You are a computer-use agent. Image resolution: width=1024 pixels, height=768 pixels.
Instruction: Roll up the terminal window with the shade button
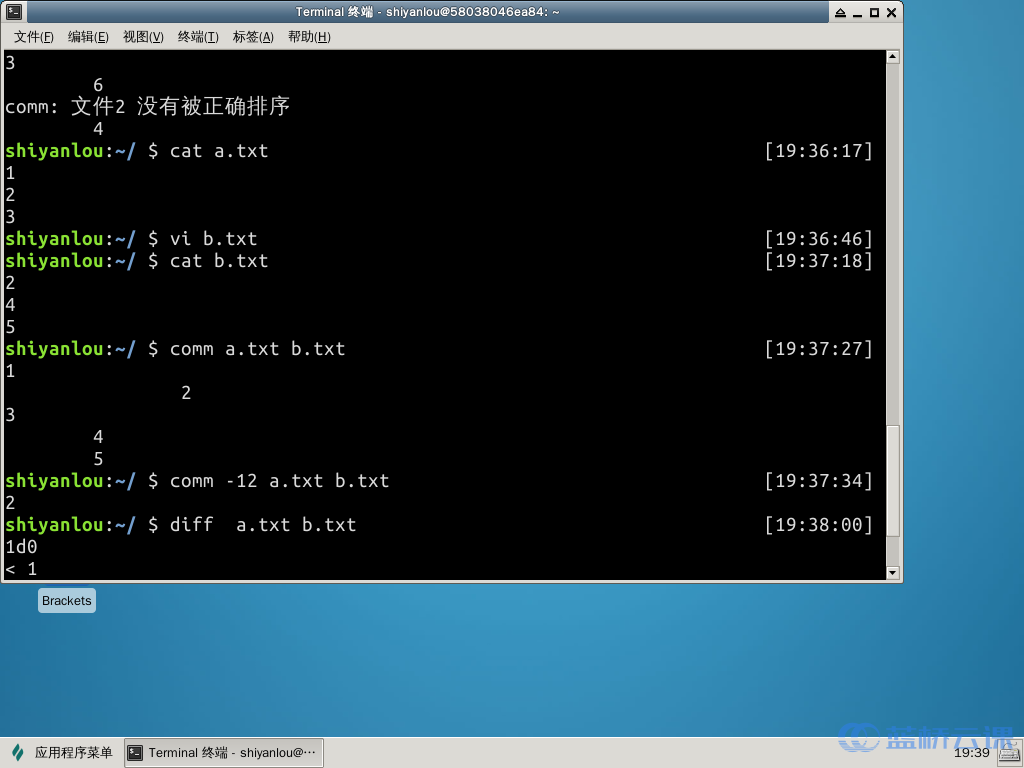pos(841,13)
